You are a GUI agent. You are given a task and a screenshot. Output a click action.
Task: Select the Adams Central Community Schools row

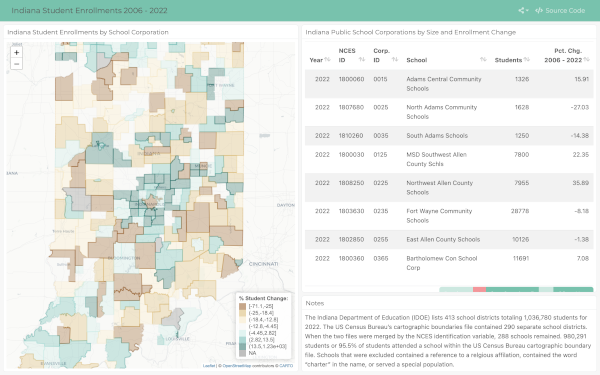tap(449, 84)
